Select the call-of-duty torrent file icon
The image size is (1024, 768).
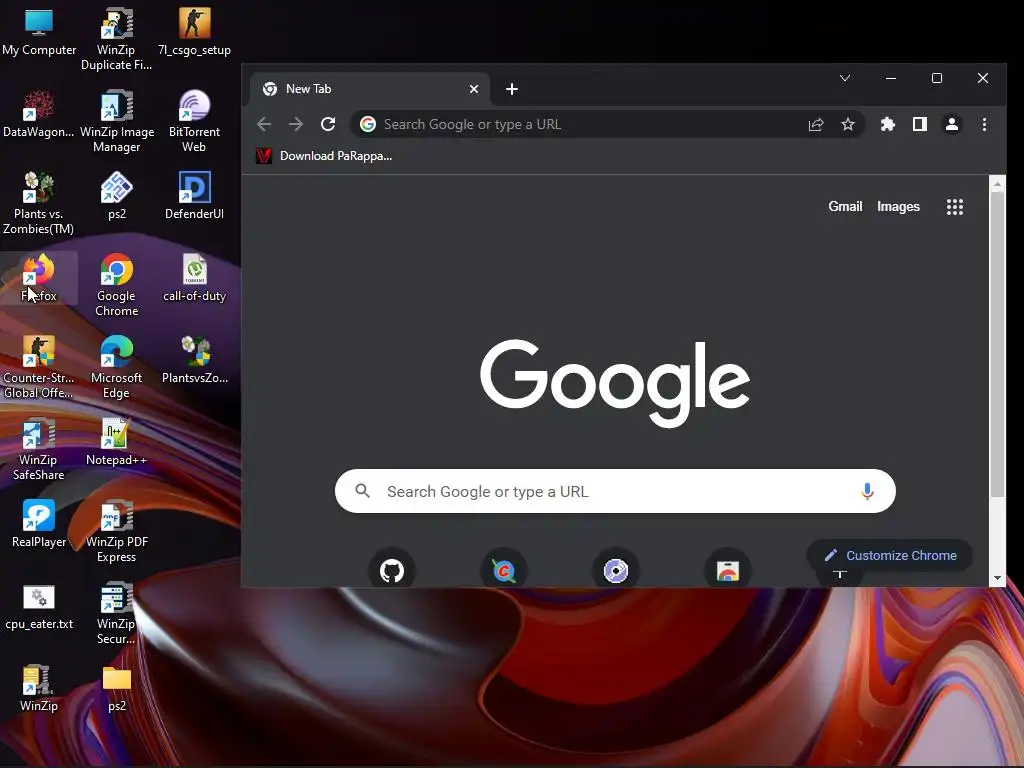[194, 278]
